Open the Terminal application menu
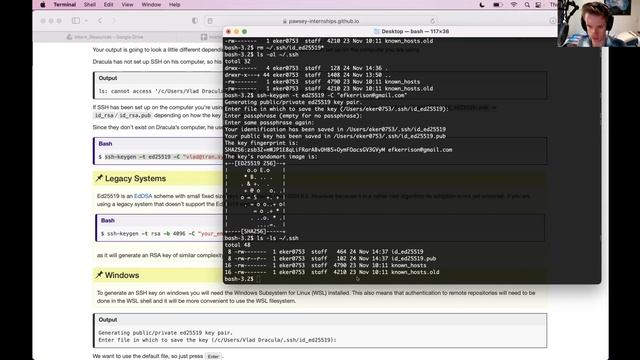Screen dimensions: 640x360 64,5
